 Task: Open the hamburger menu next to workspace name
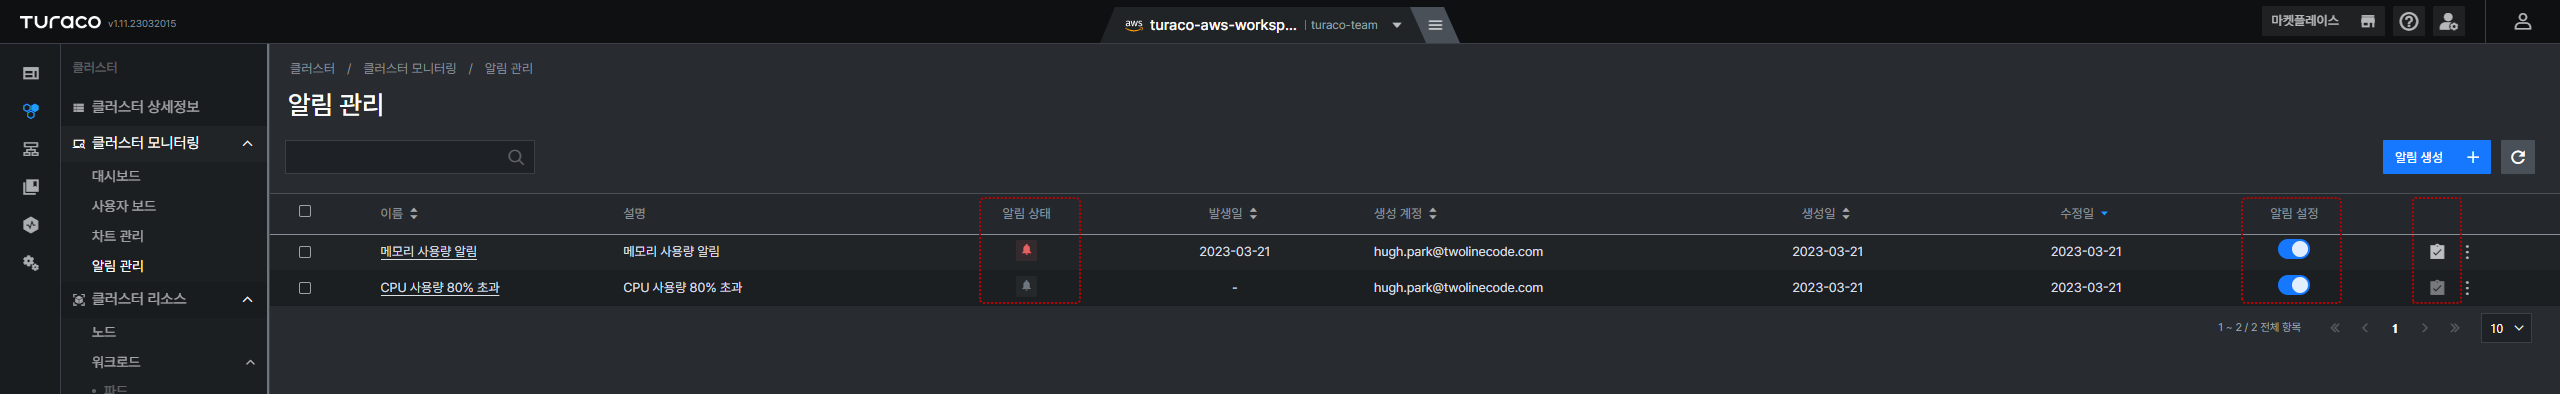click(x=1435, y=25)
